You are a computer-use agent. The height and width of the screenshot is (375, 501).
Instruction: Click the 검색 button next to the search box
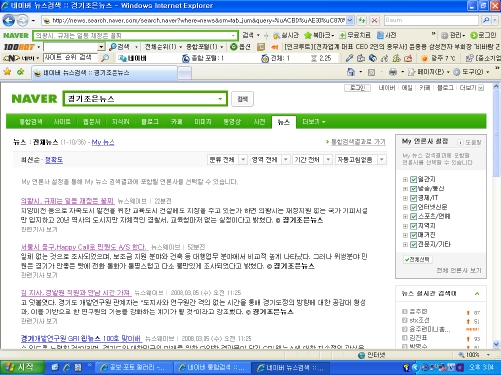click(242, 99)
